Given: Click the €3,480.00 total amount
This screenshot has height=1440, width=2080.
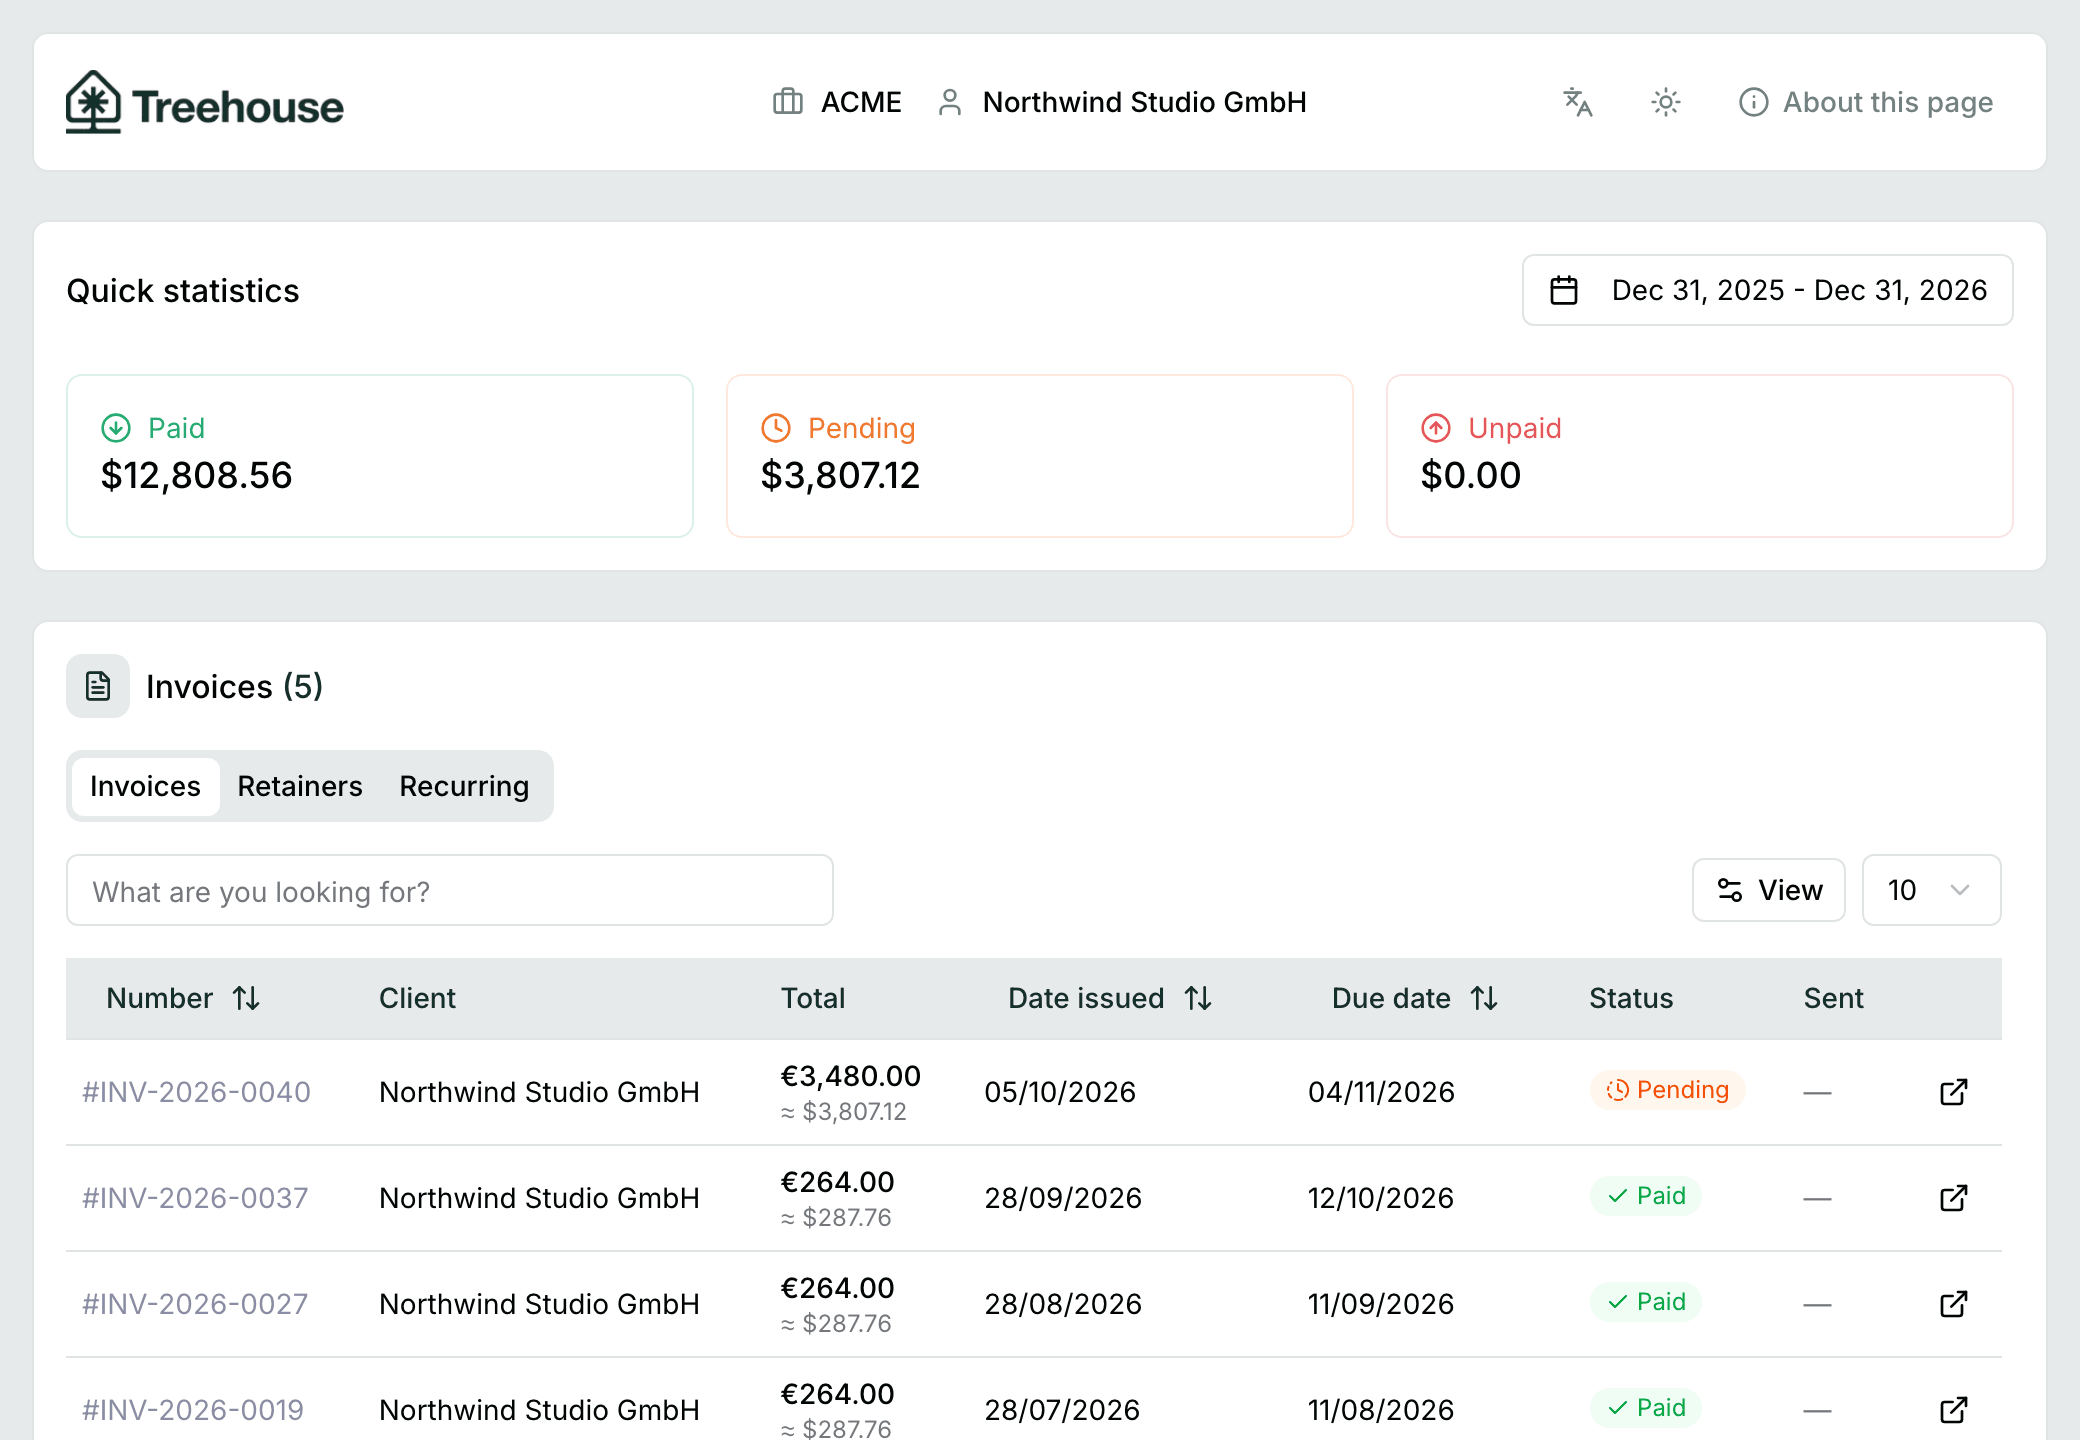Looking at the screenshot, I should click(x=851, y=1076).
